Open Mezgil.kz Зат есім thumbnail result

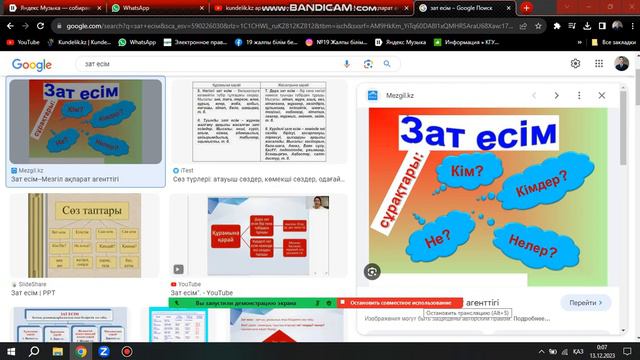point(85,121)
